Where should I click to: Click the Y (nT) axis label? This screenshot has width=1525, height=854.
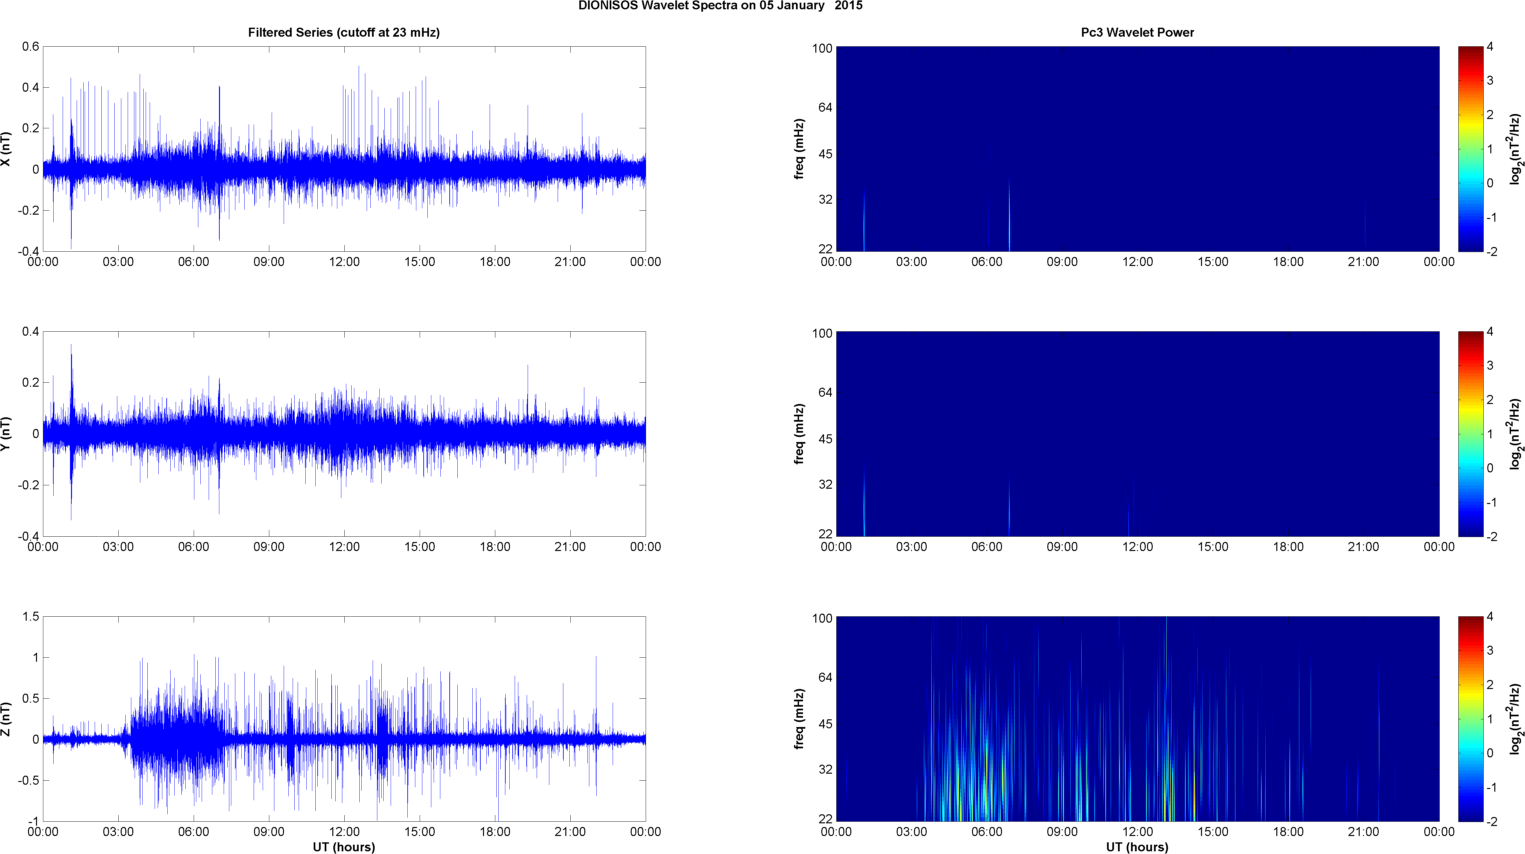point(7,434)
